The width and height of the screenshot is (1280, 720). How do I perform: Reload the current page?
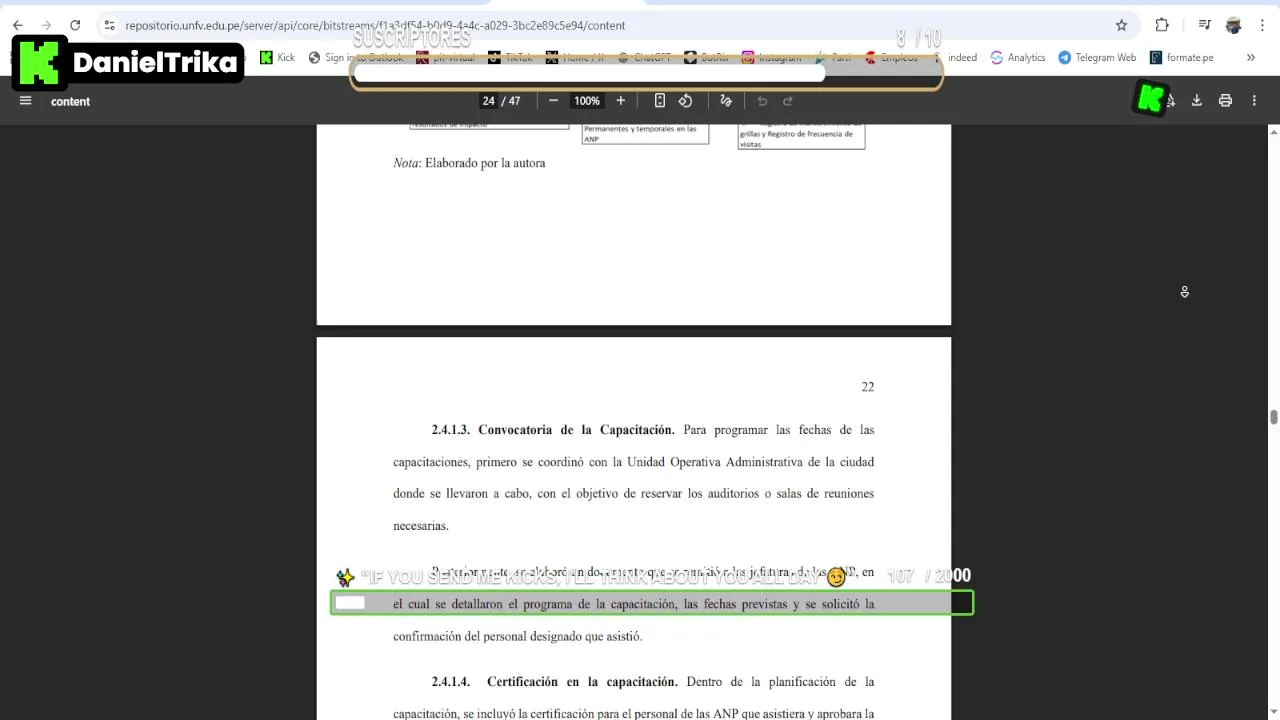pos(75,25)
